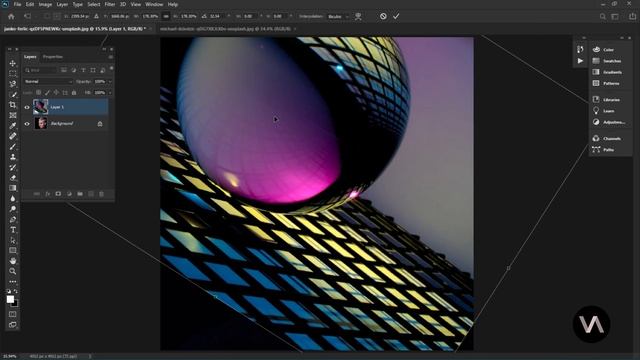640x360 pixels.
Task: Create a new group folder icon
Action: point(80,194)
